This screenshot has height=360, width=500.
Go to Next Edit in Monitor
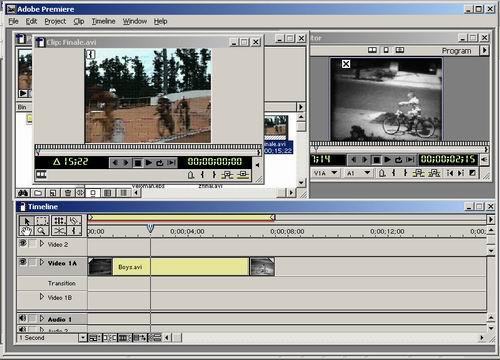pos(461,173)
